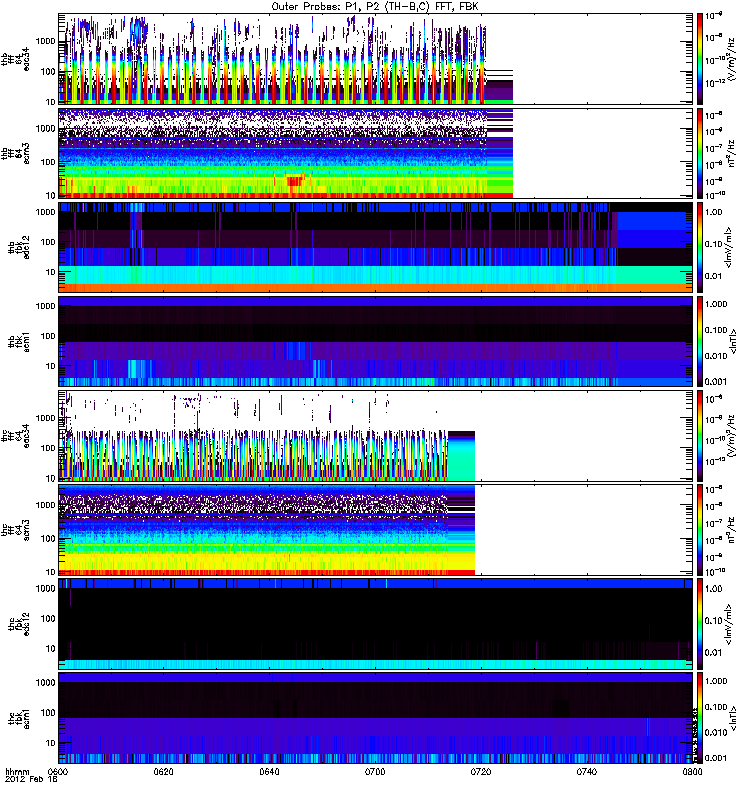Click the 0720 time tick label

point(481,771)
